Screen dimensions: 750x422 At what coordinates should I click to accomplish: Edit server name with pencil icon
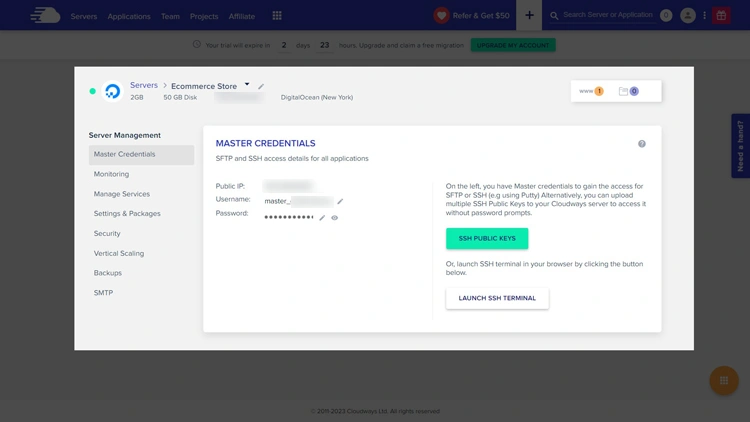(x=262, y=87)
